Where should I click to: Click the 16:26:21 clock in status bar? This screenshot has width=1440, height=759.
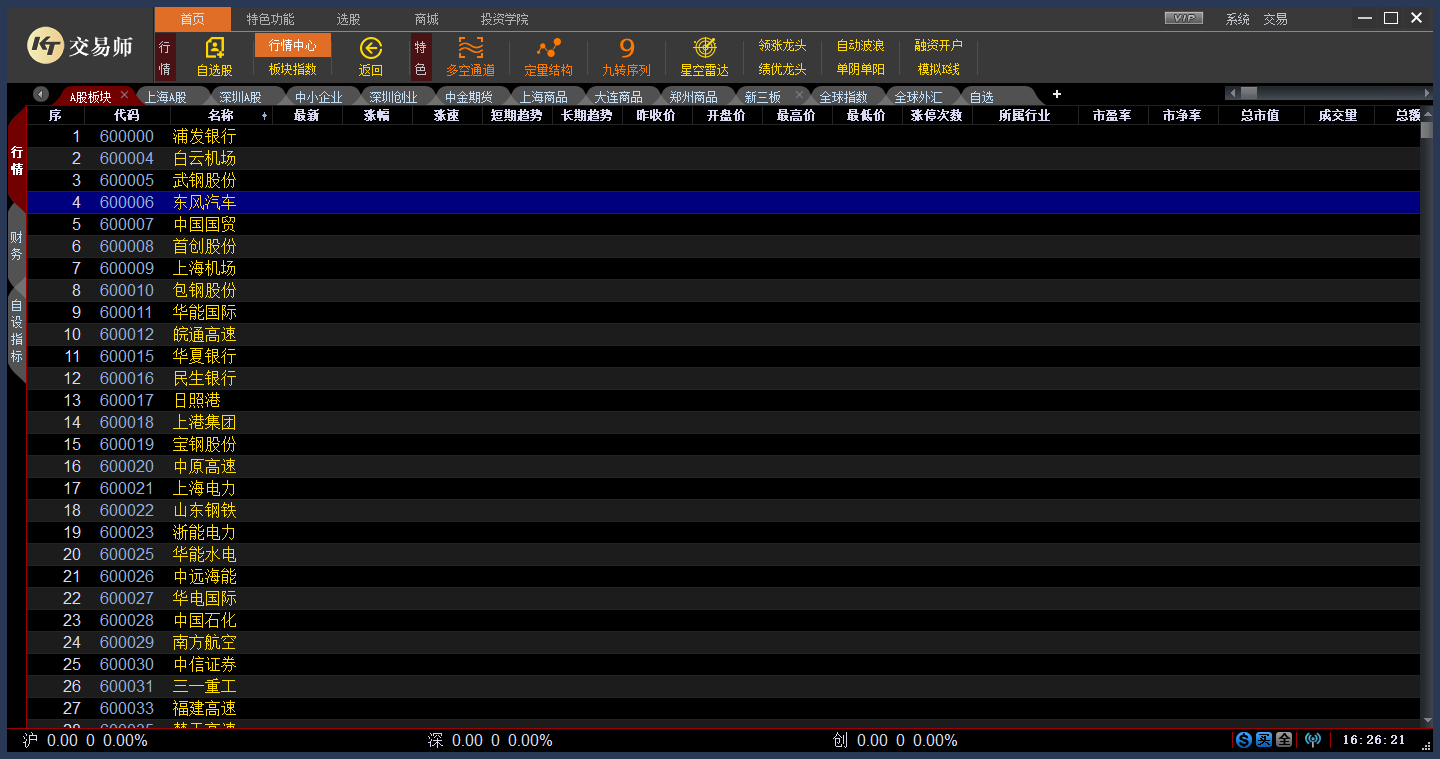tap(1374, 740)
